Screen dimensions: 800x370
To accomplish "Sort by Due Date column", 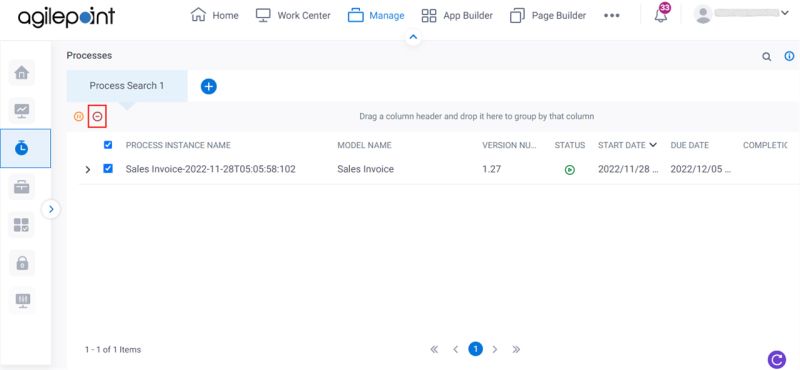I will point(689,145).
